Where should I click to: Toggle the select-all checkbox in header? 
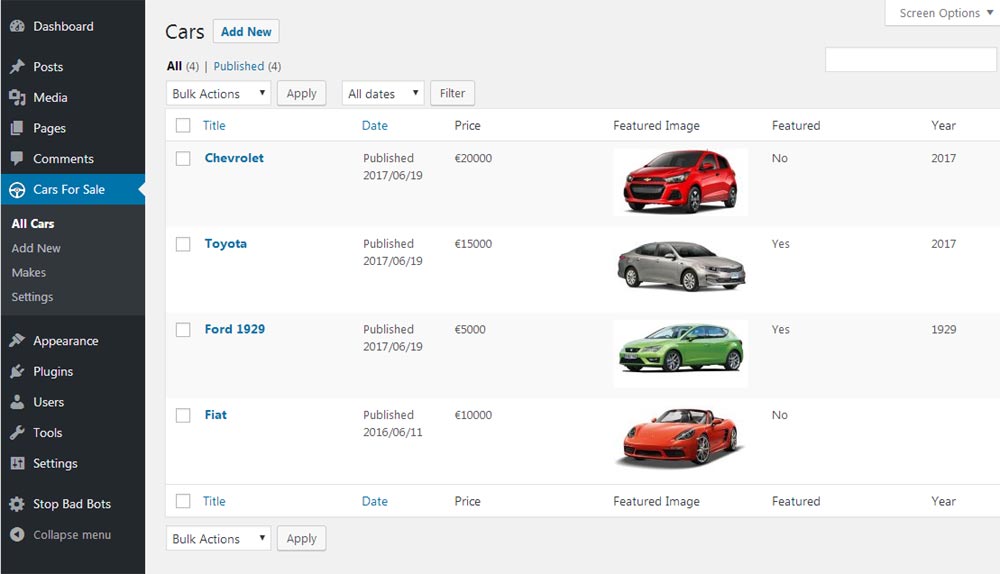click(183, 126)
